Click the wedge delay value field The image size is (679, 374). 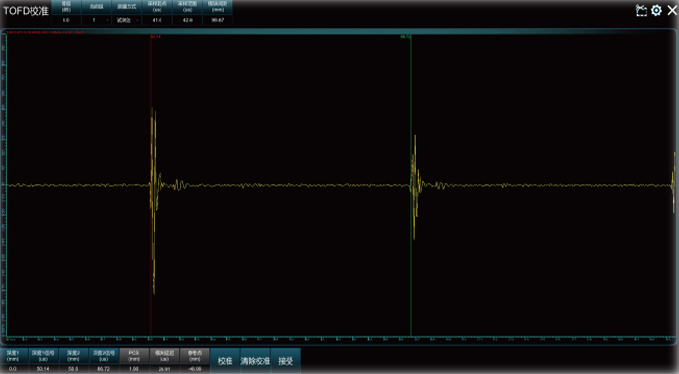coord(165,369)
